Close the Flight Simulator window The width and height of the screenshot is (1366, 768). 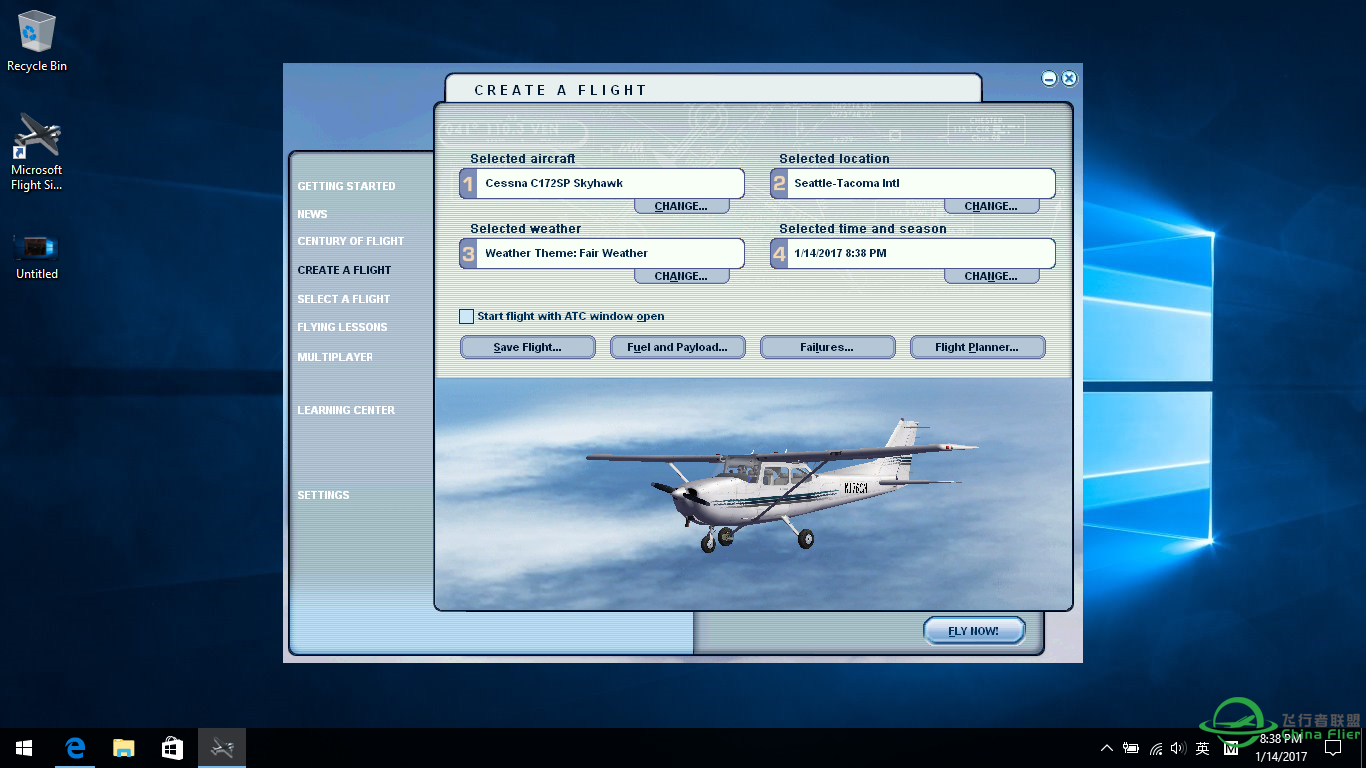coord(1069,78)
